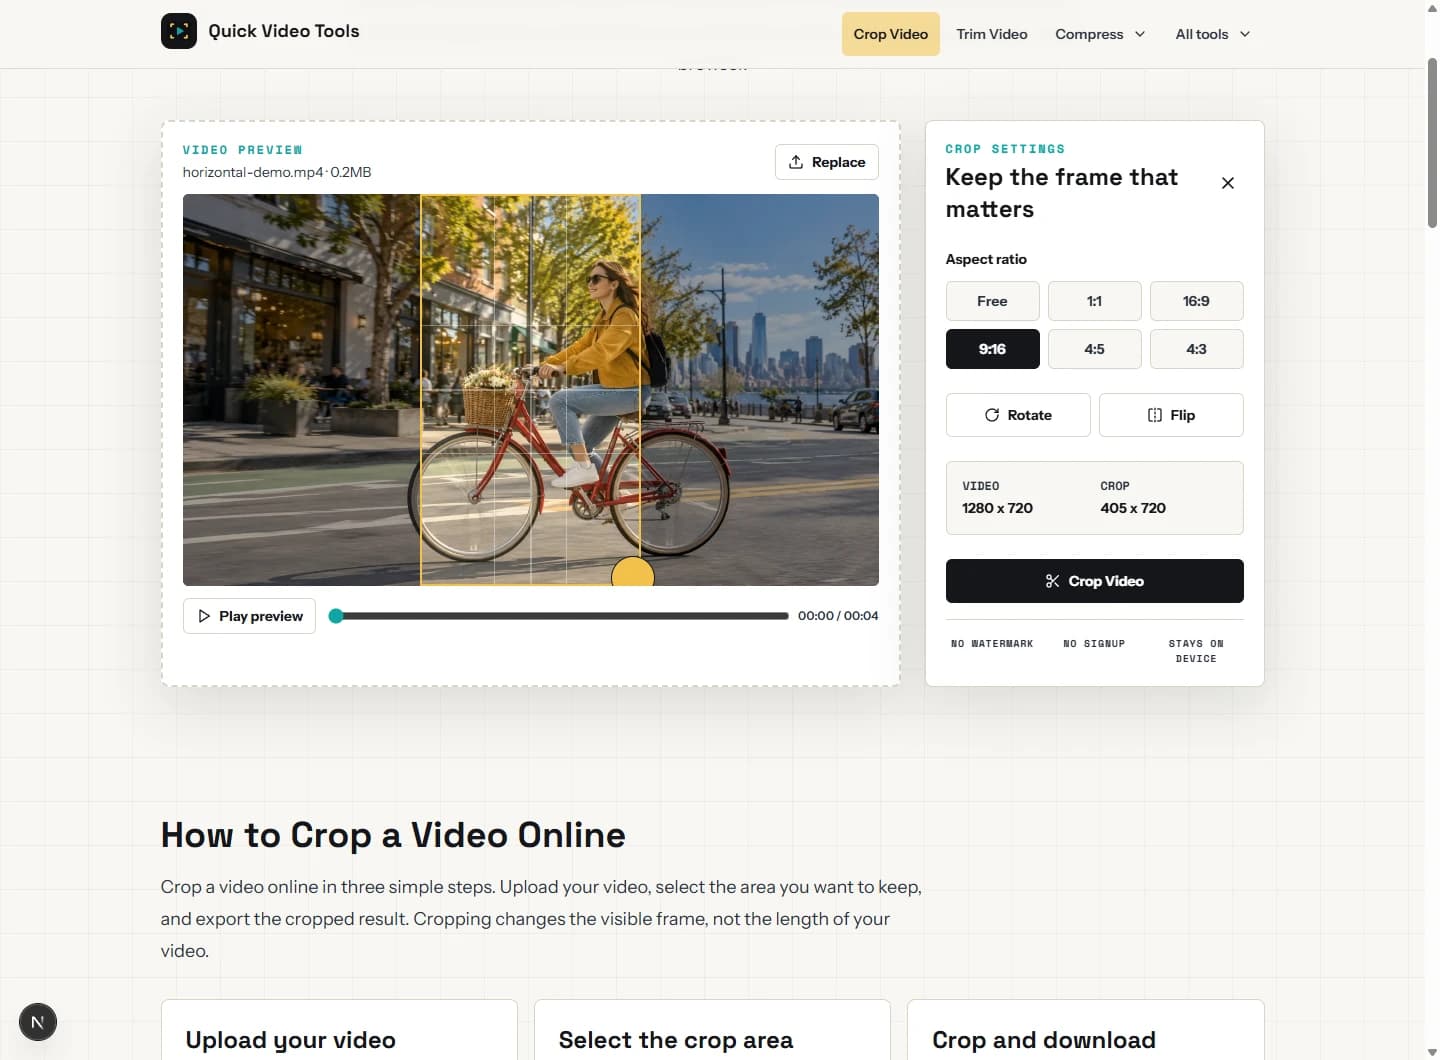
Task: Click inside the yellow crop frame
Action: point(530,389)
